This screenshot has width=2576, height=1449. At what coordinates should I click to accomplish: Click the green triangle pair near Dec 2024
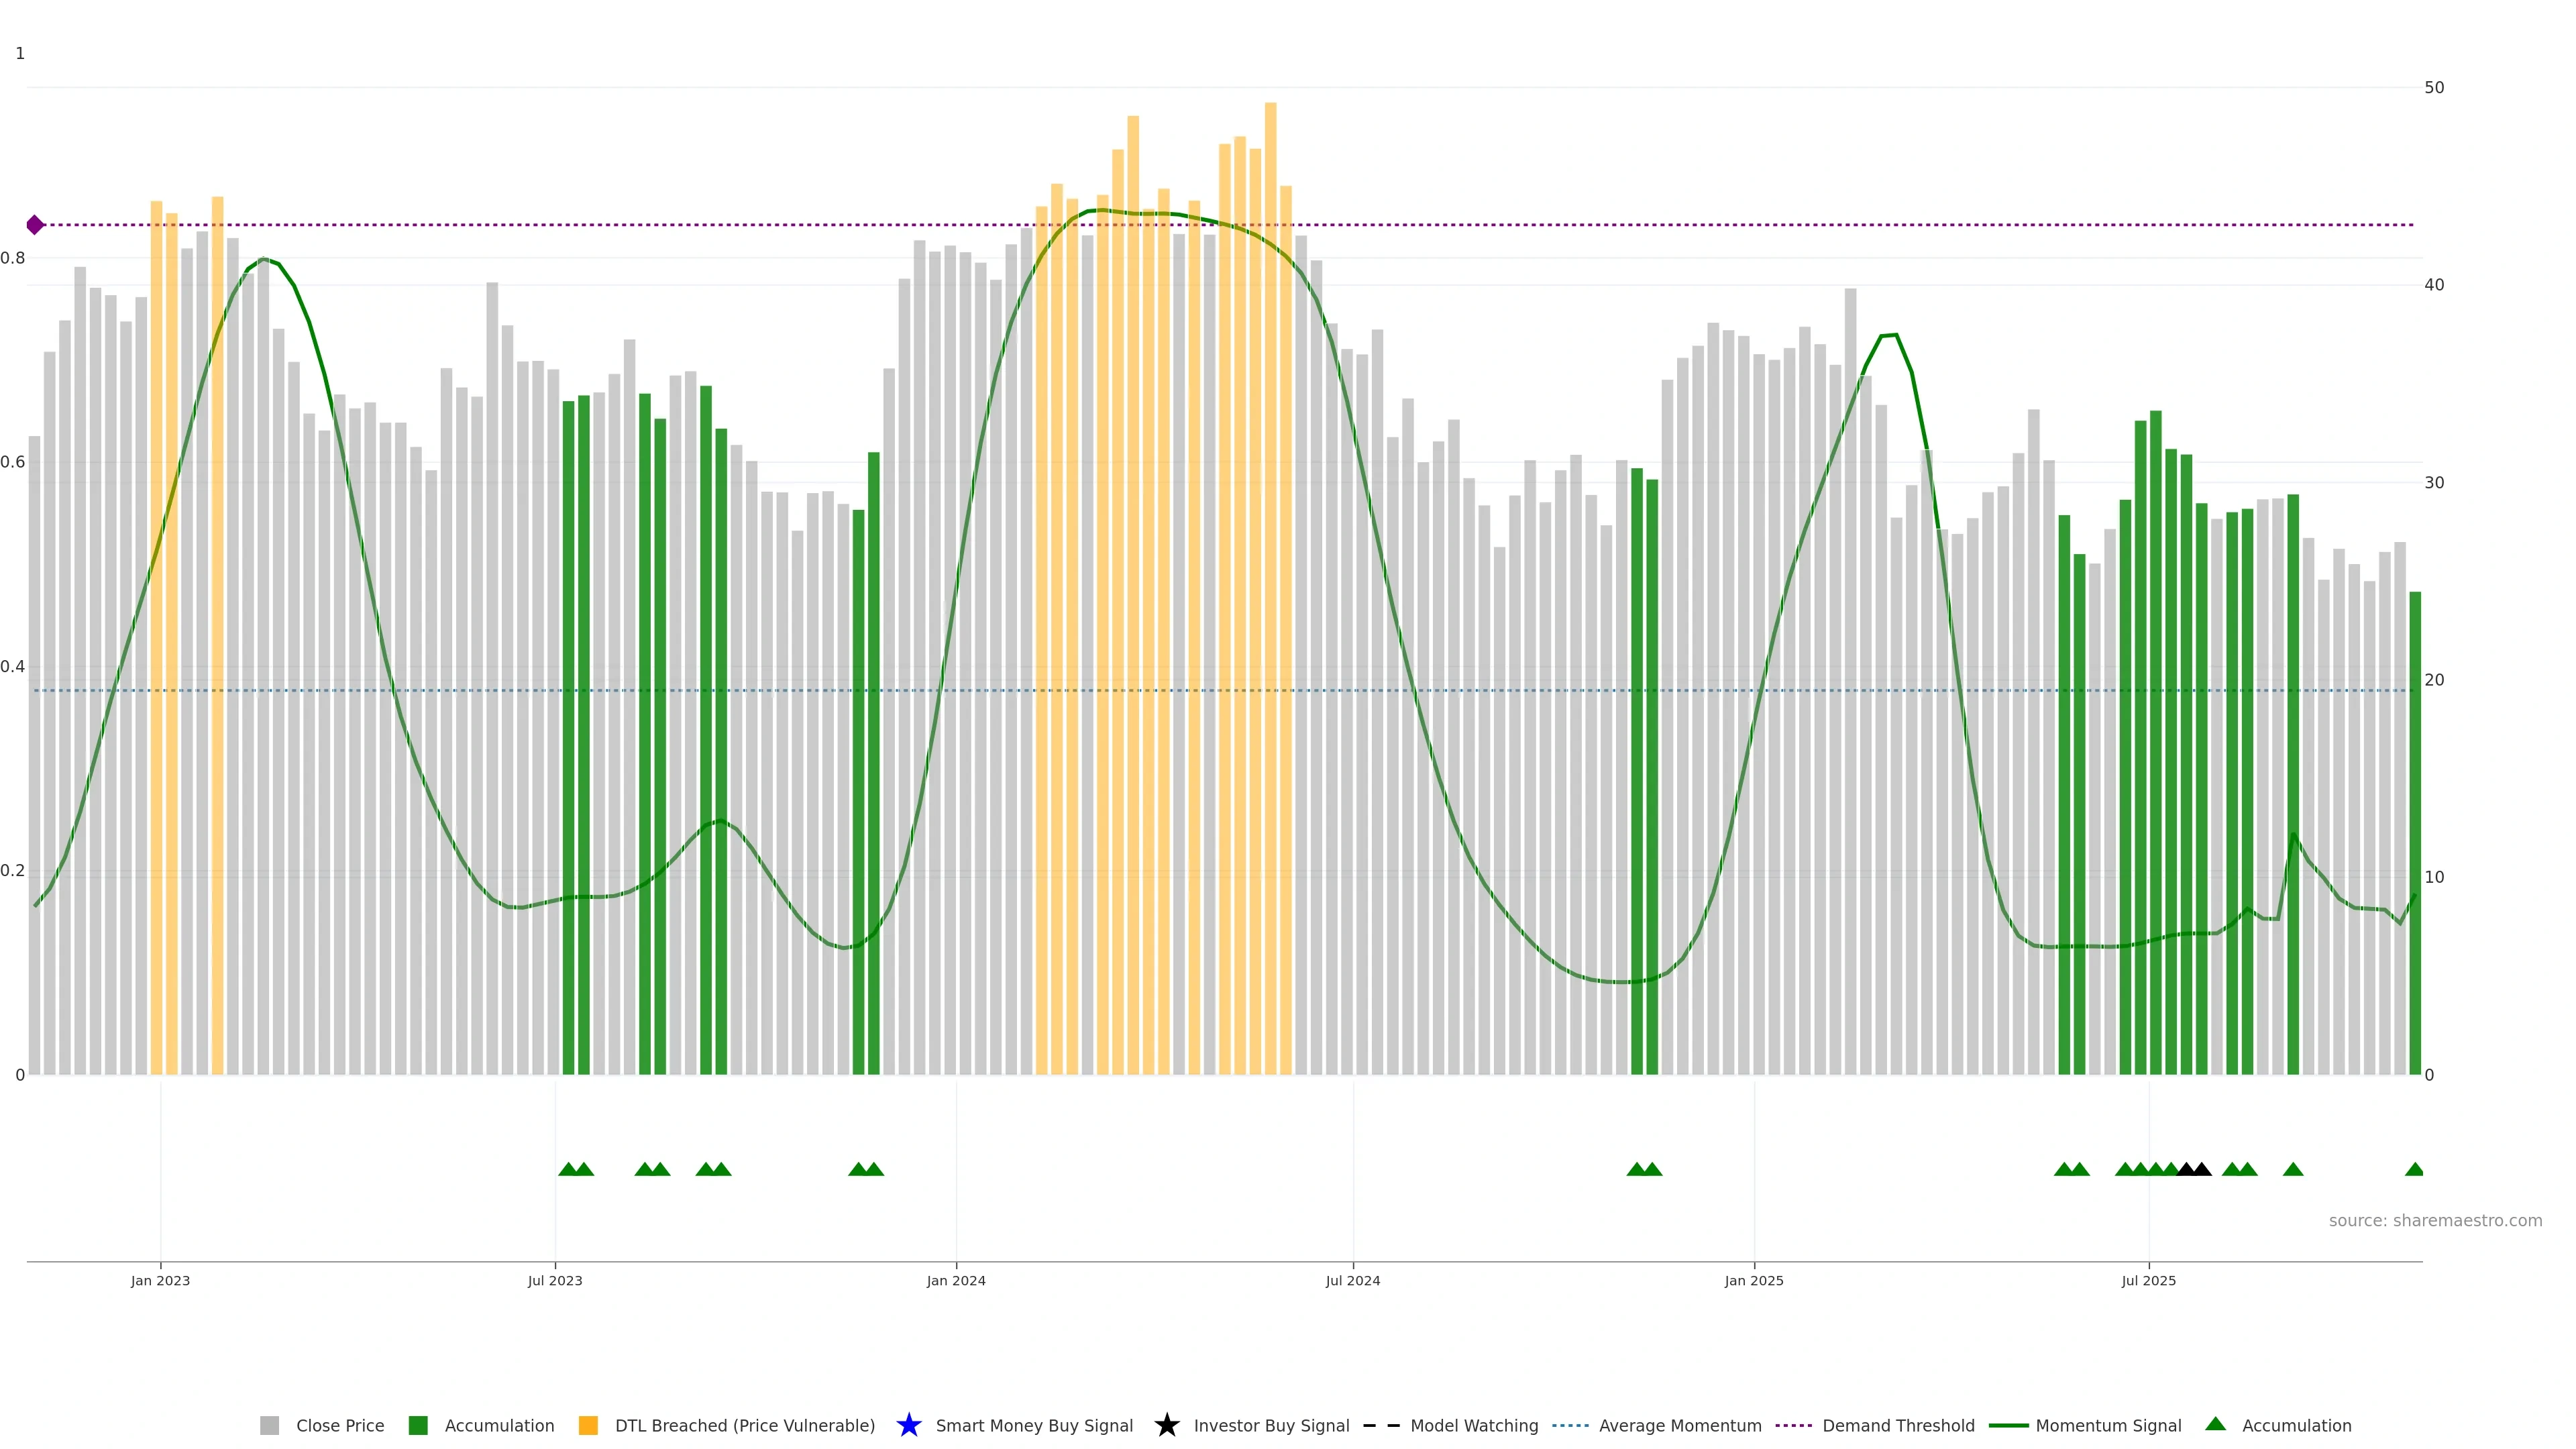click(x=1644, y=1169)
